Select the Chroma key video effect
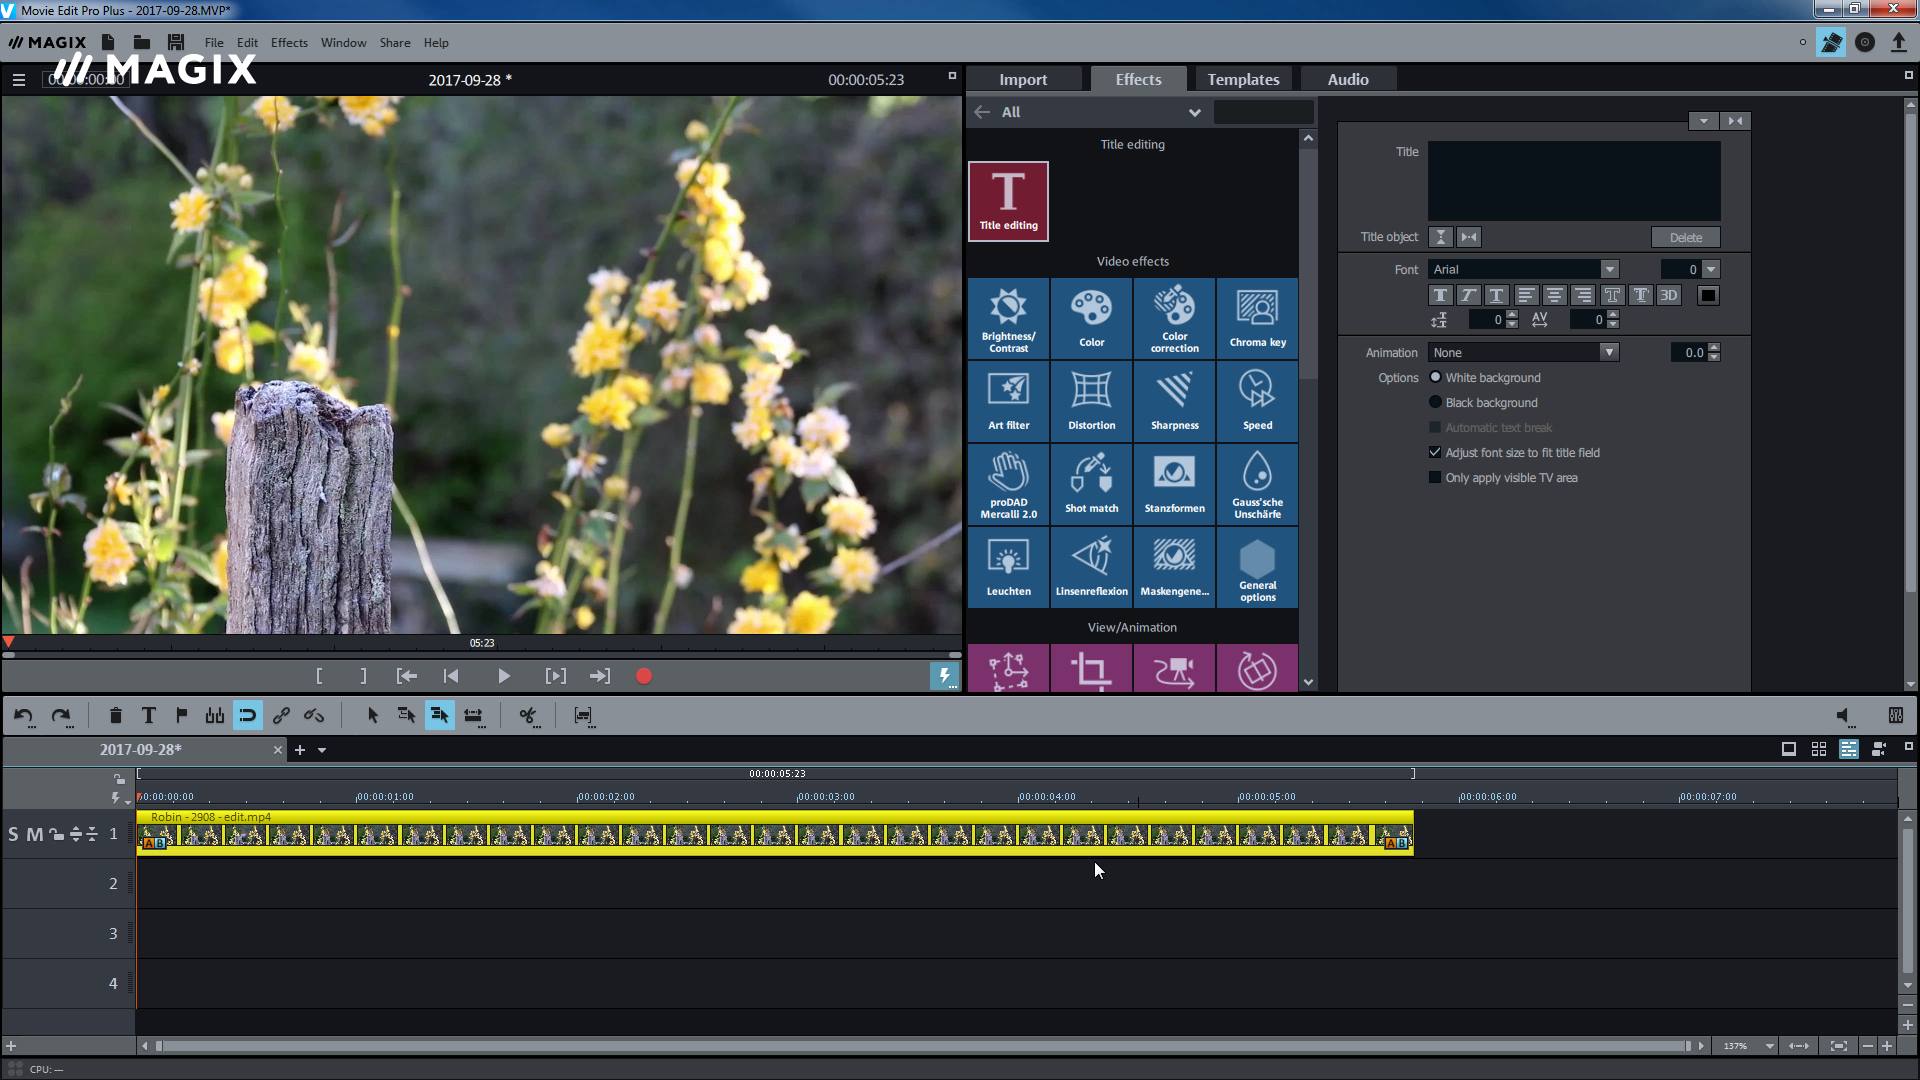This screenshot has height=1080, width=1920. tap(1258, 316)
